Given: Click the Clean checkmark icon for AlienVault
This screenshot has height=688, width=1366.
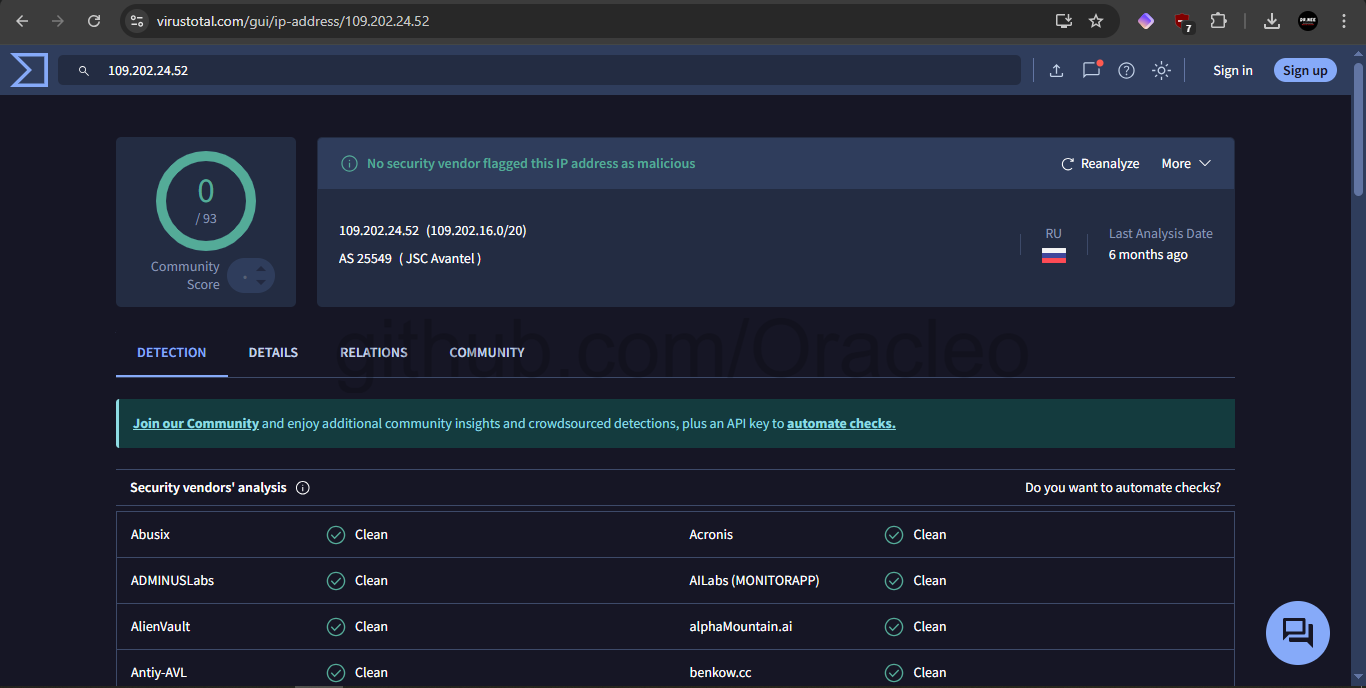Looking at the screenshot, I should click(x=336, y=627).
